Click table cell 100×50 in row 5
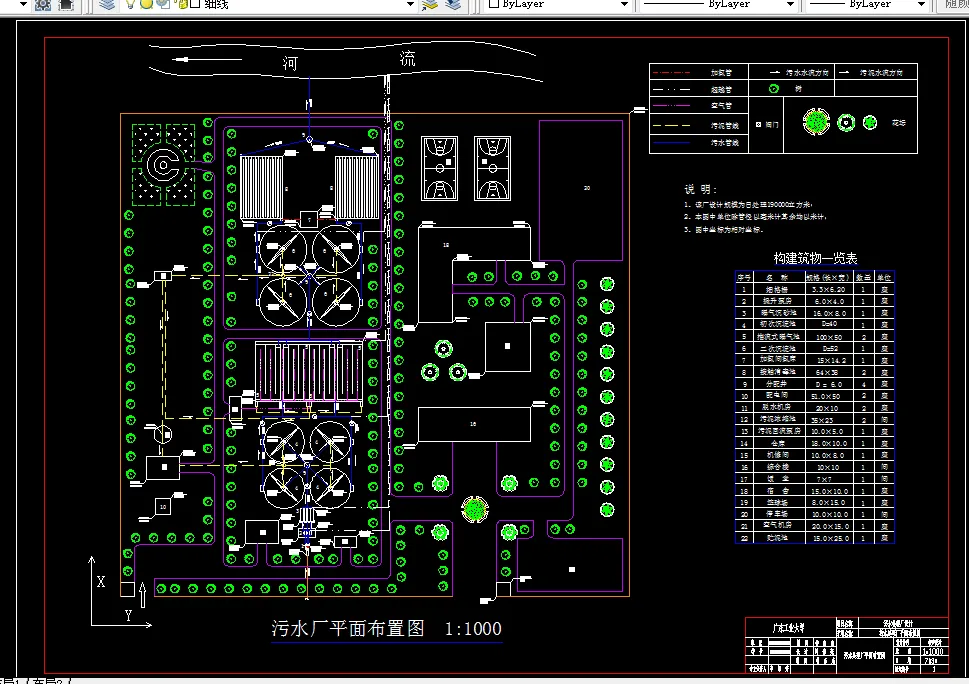The height and width of the screenshot is (684, 969). click(829, 337)
